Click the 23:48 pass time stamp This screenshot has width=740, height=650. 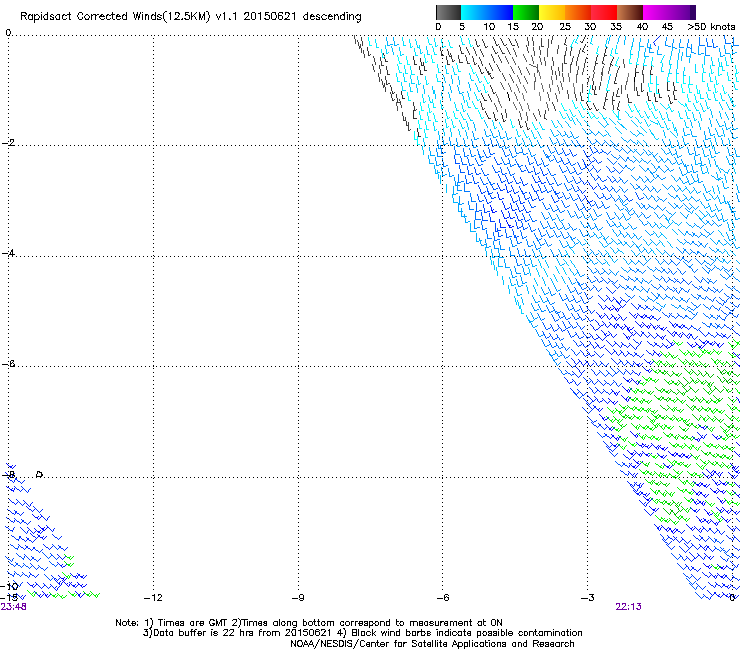coord(14,607)
